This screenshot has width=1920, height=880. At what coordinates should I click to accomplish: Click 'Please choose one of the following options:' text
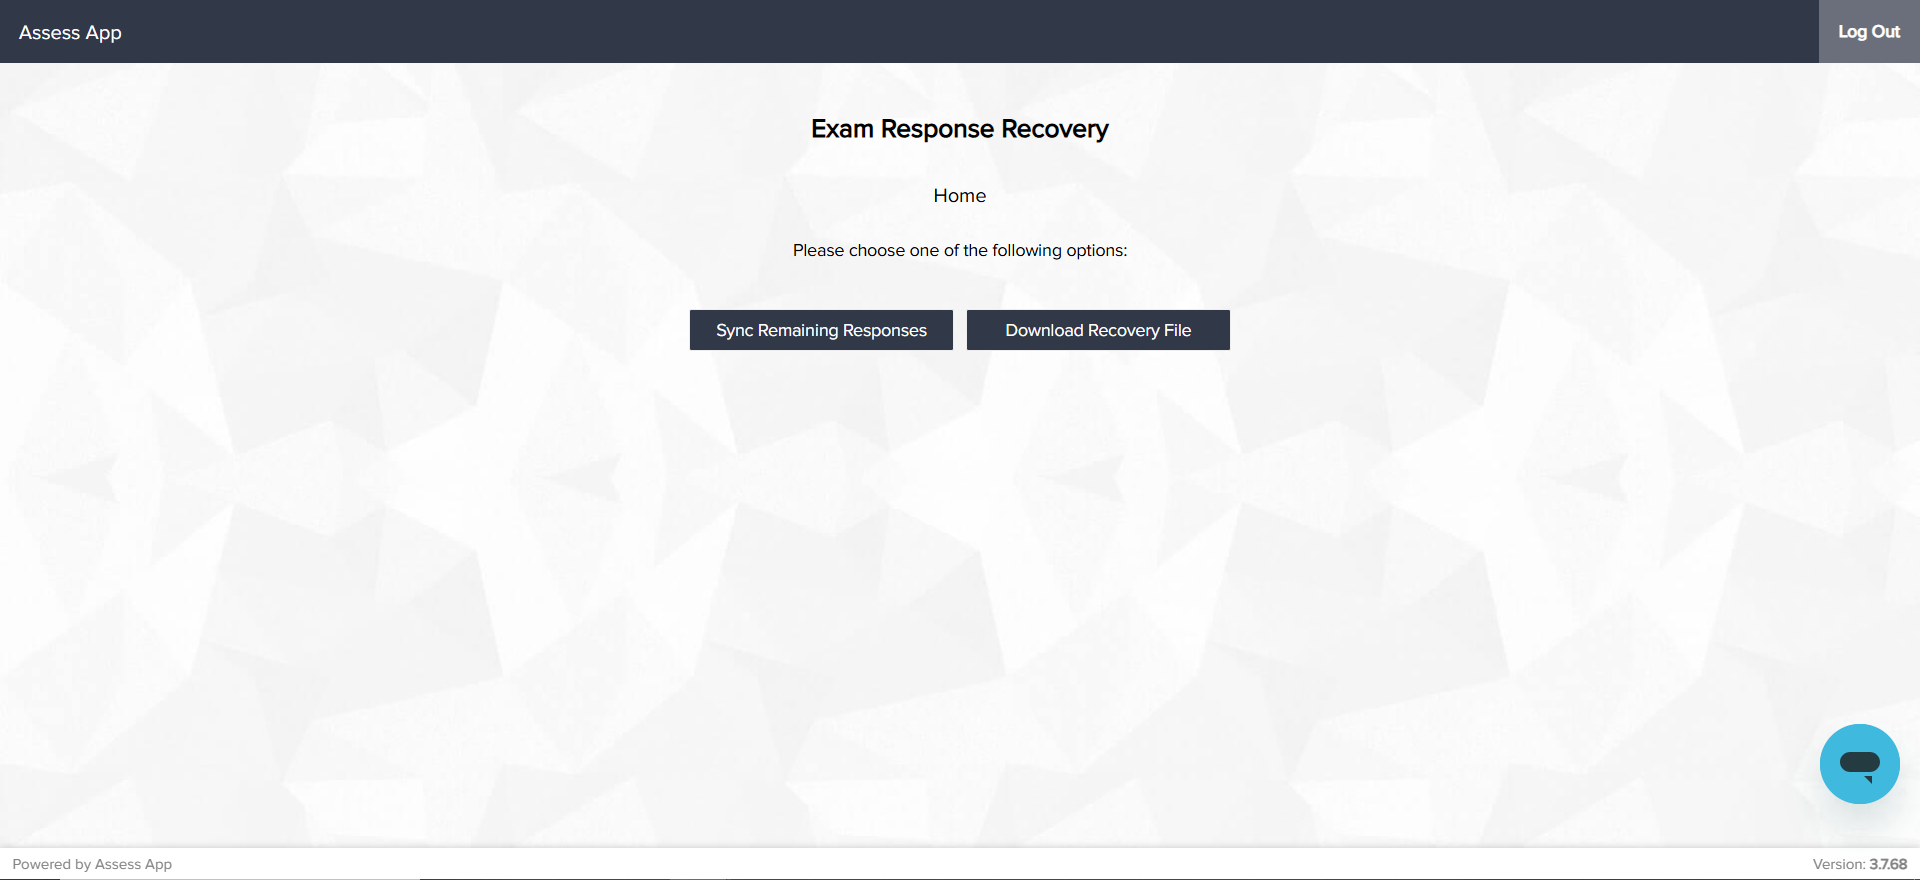tap(960, 250)
